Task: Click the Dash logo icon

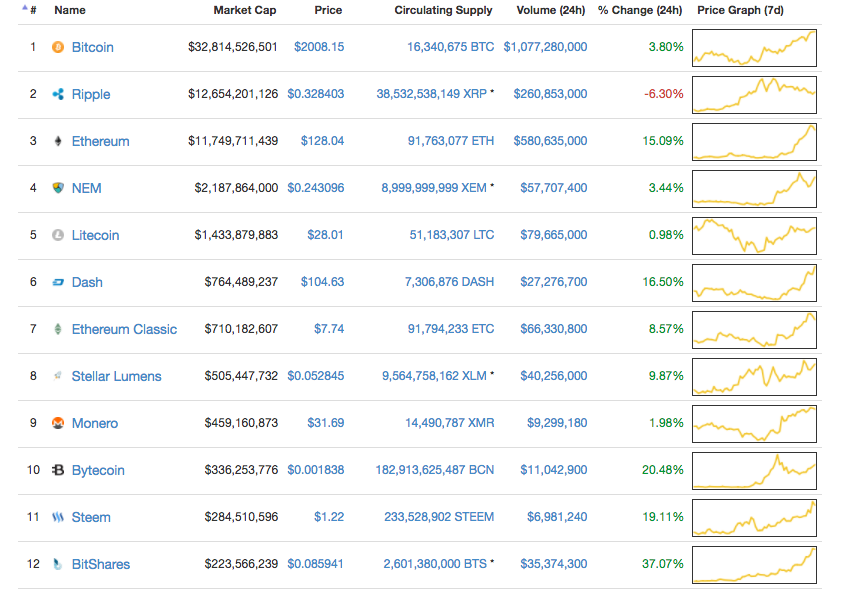Action: tap(58, 282)
